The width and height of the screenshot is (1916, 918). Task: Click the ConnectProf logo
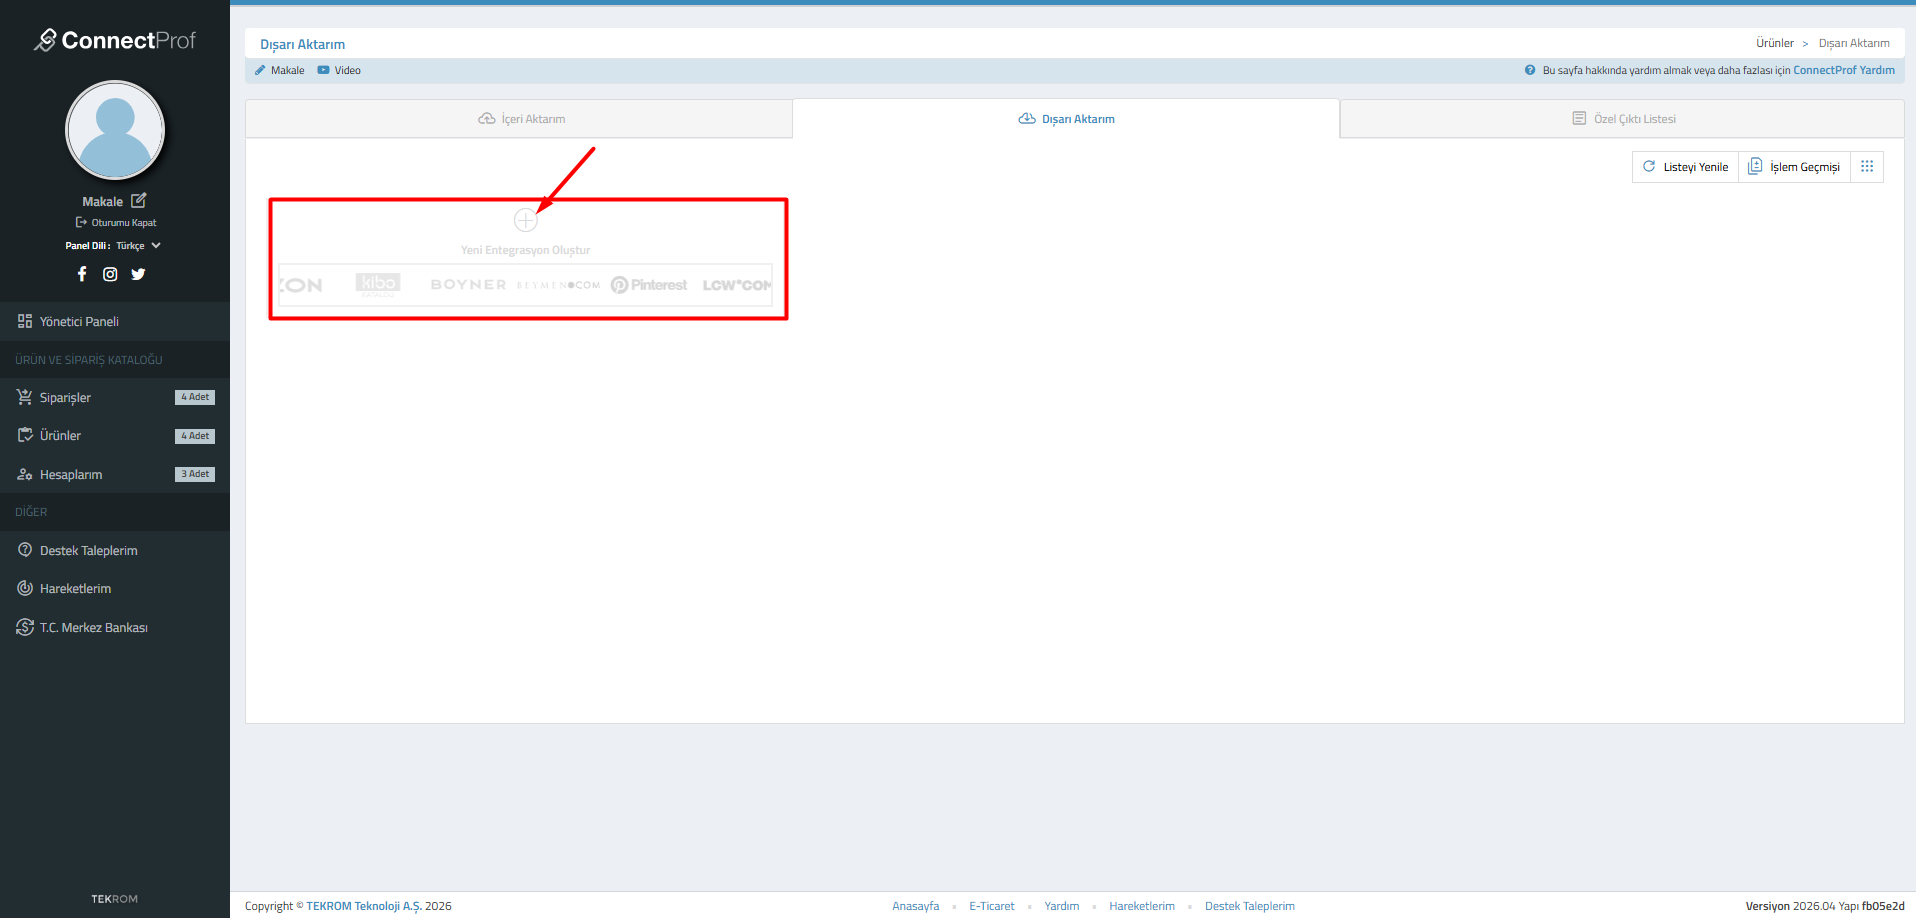[x=115, y=40]
